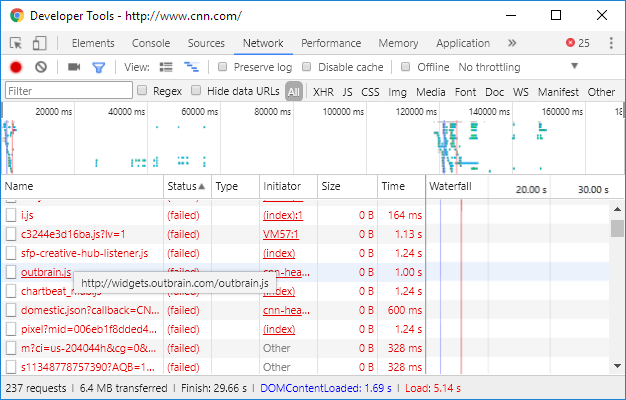Sort by the Initiator column header
Viewport: 626px width, 400px height.
coord(289,186)
